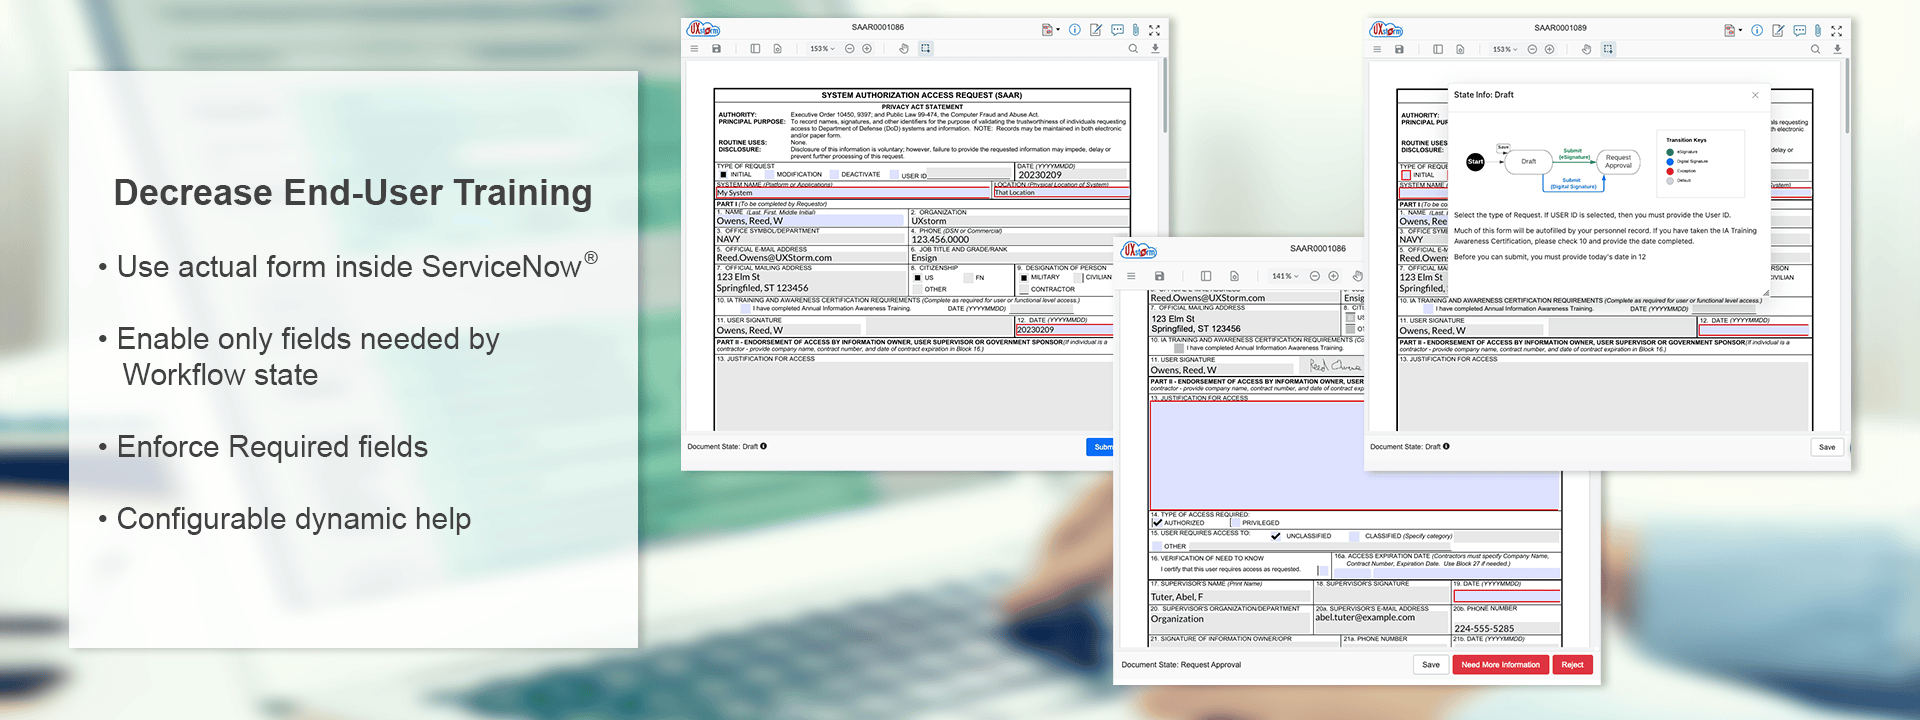The width and height of the screenshot is (1920, 720).
Task: Click the supervisor date field 19
Action: [1506, 596]
